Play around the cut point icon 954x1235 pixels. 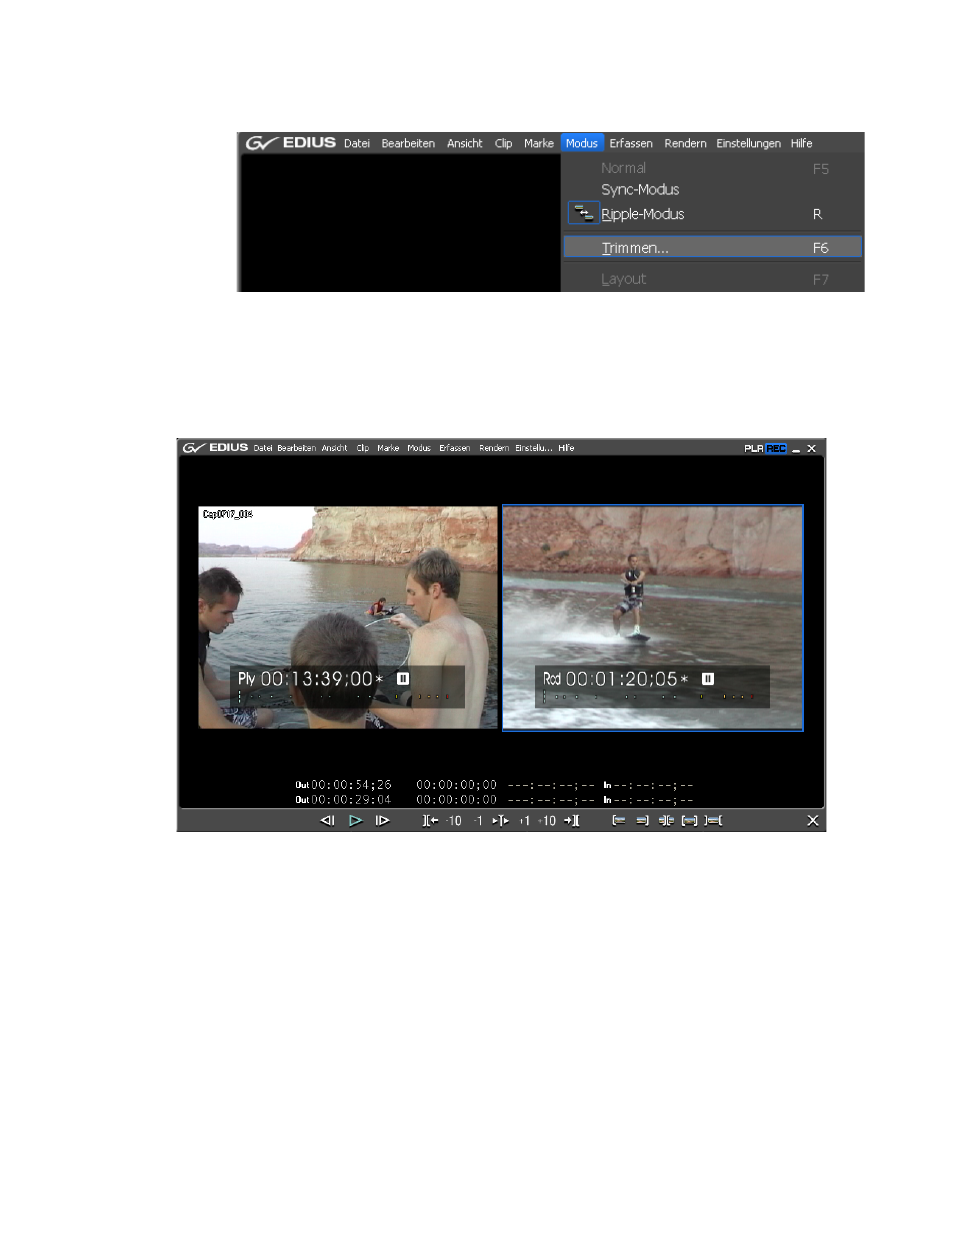point(500,821)
